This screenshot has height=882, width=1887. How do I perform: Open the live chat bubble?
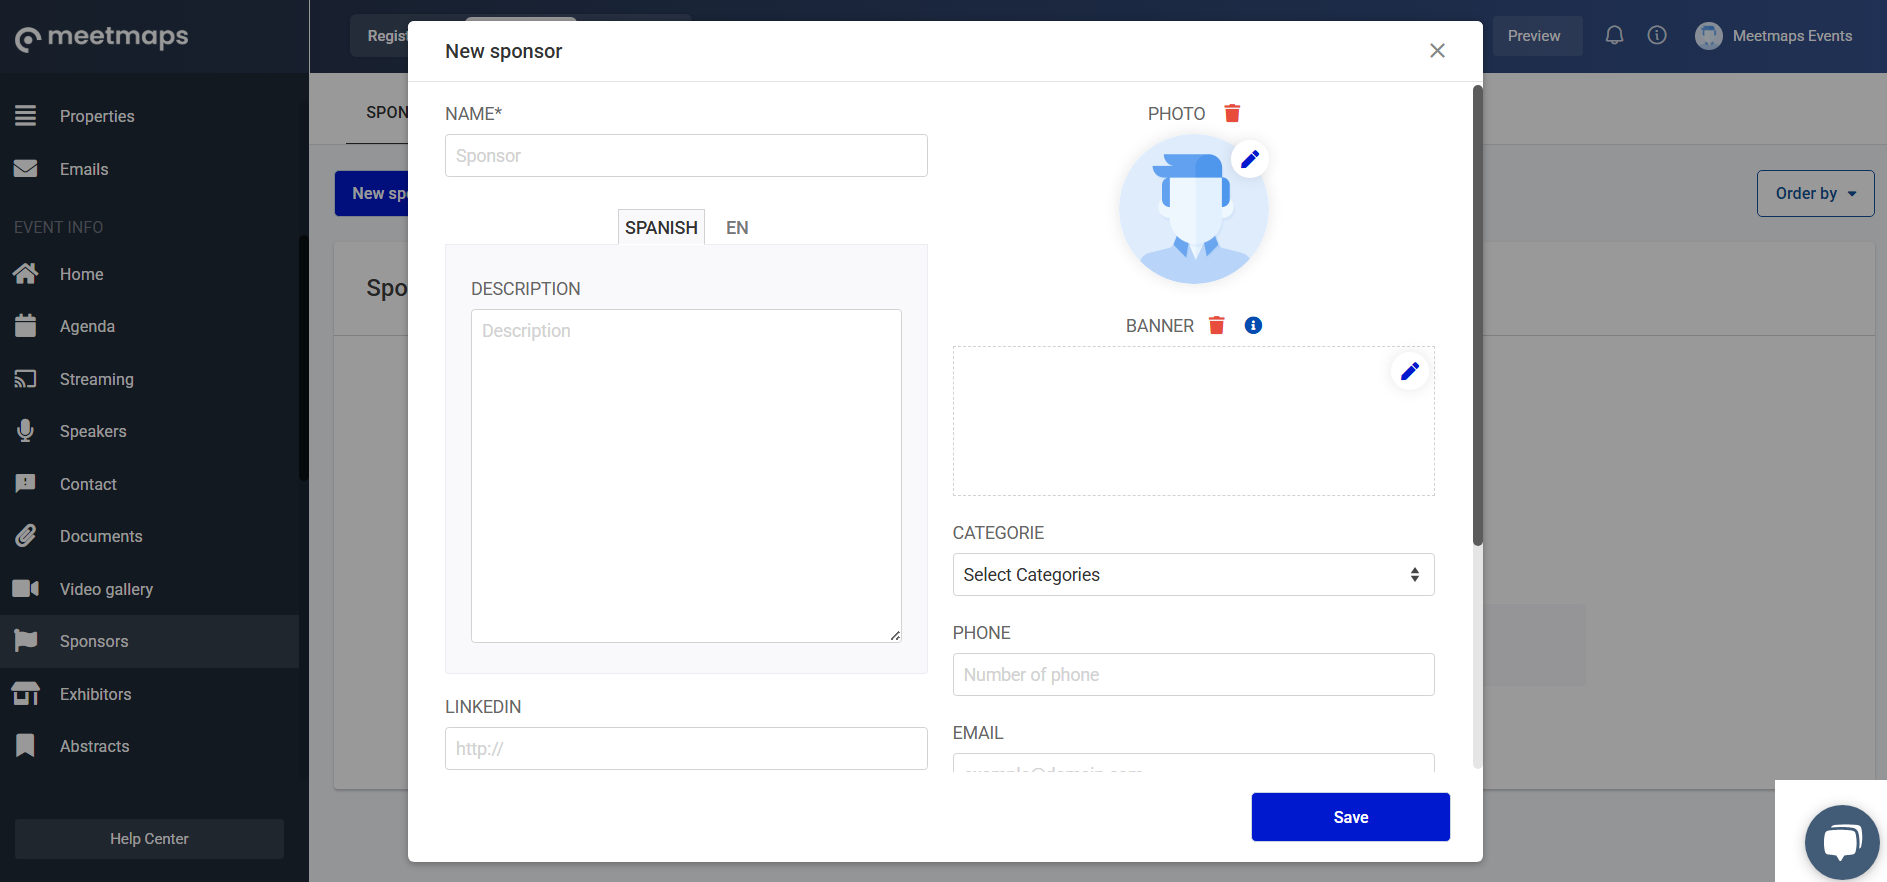pos(1841,841)
